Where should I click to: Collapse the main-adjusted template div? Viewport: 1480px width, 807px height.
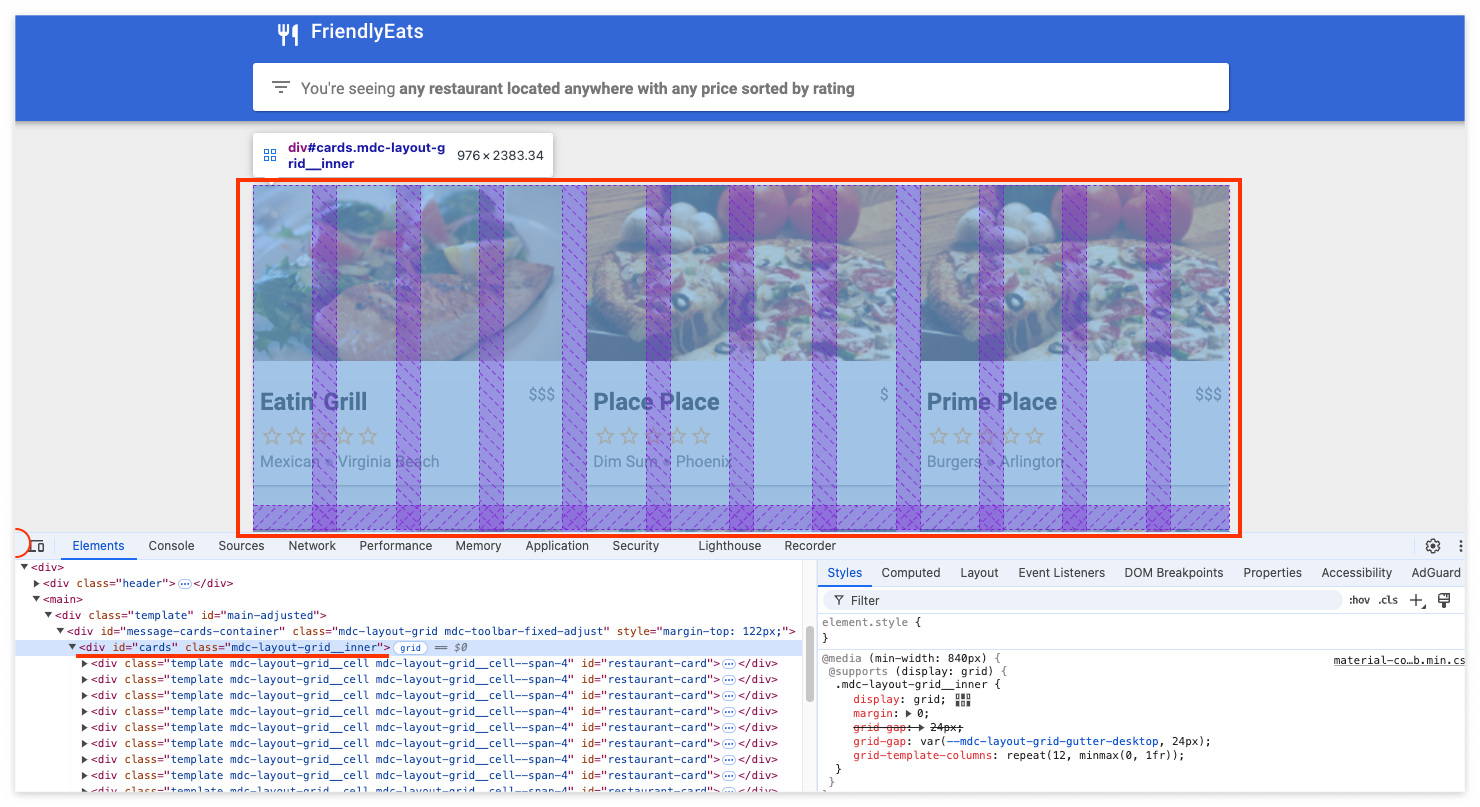(49, 616)
